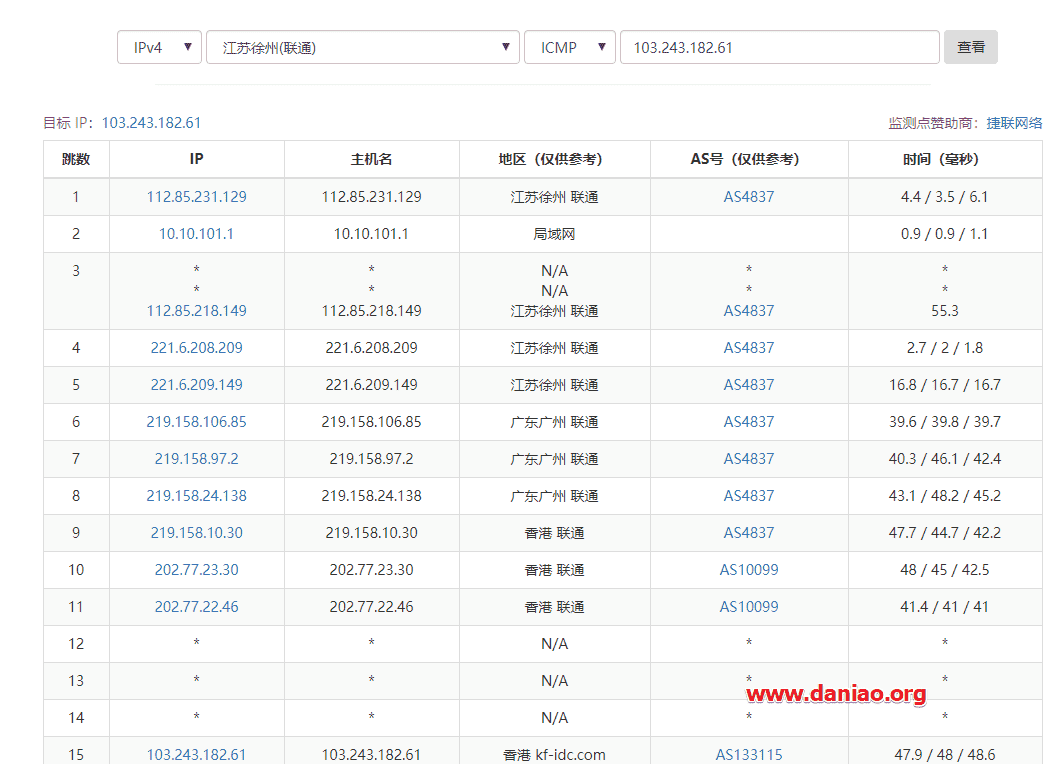
Task: Open the IPv4 protocol version dropdown
Action: [159, 47]
